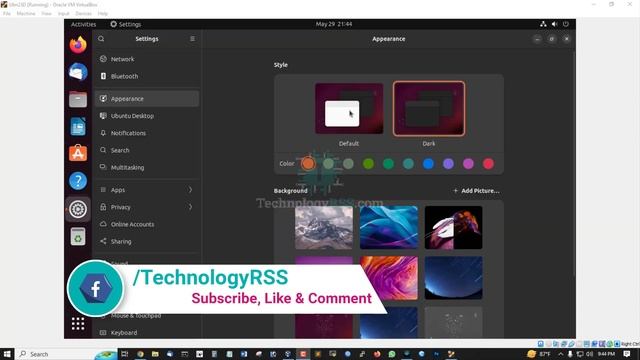
Task: Select the night sky star-trail wallpaper
Action: coord(453,278)
